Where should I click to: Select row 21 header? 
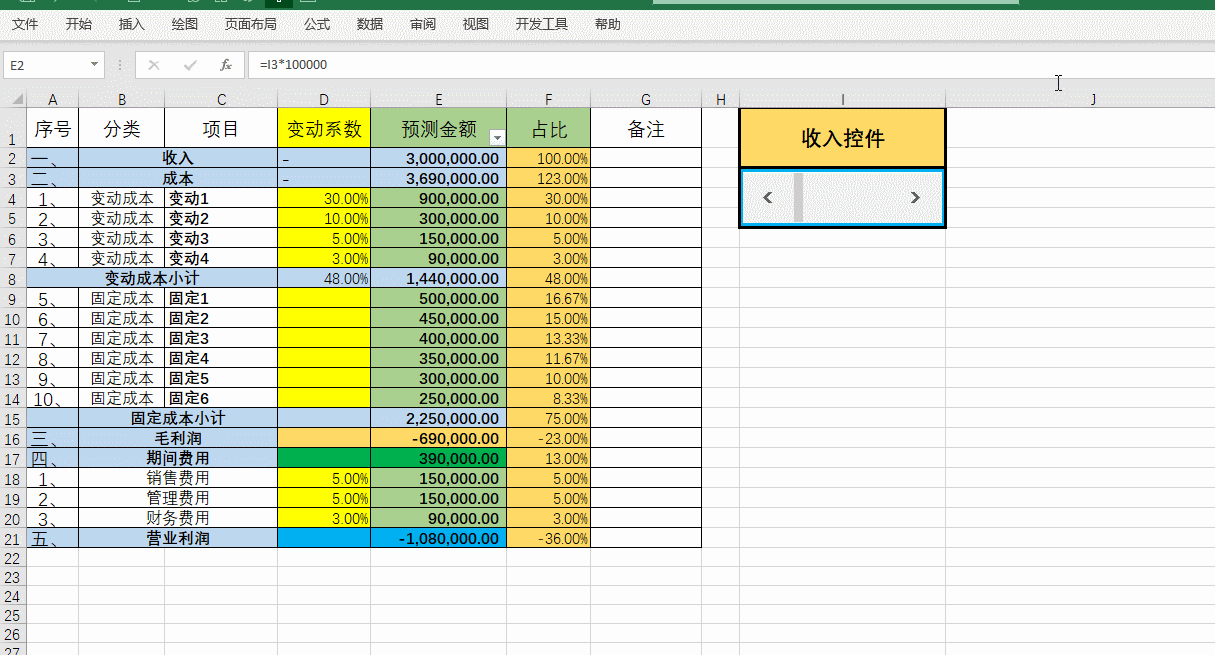point(13,538)
